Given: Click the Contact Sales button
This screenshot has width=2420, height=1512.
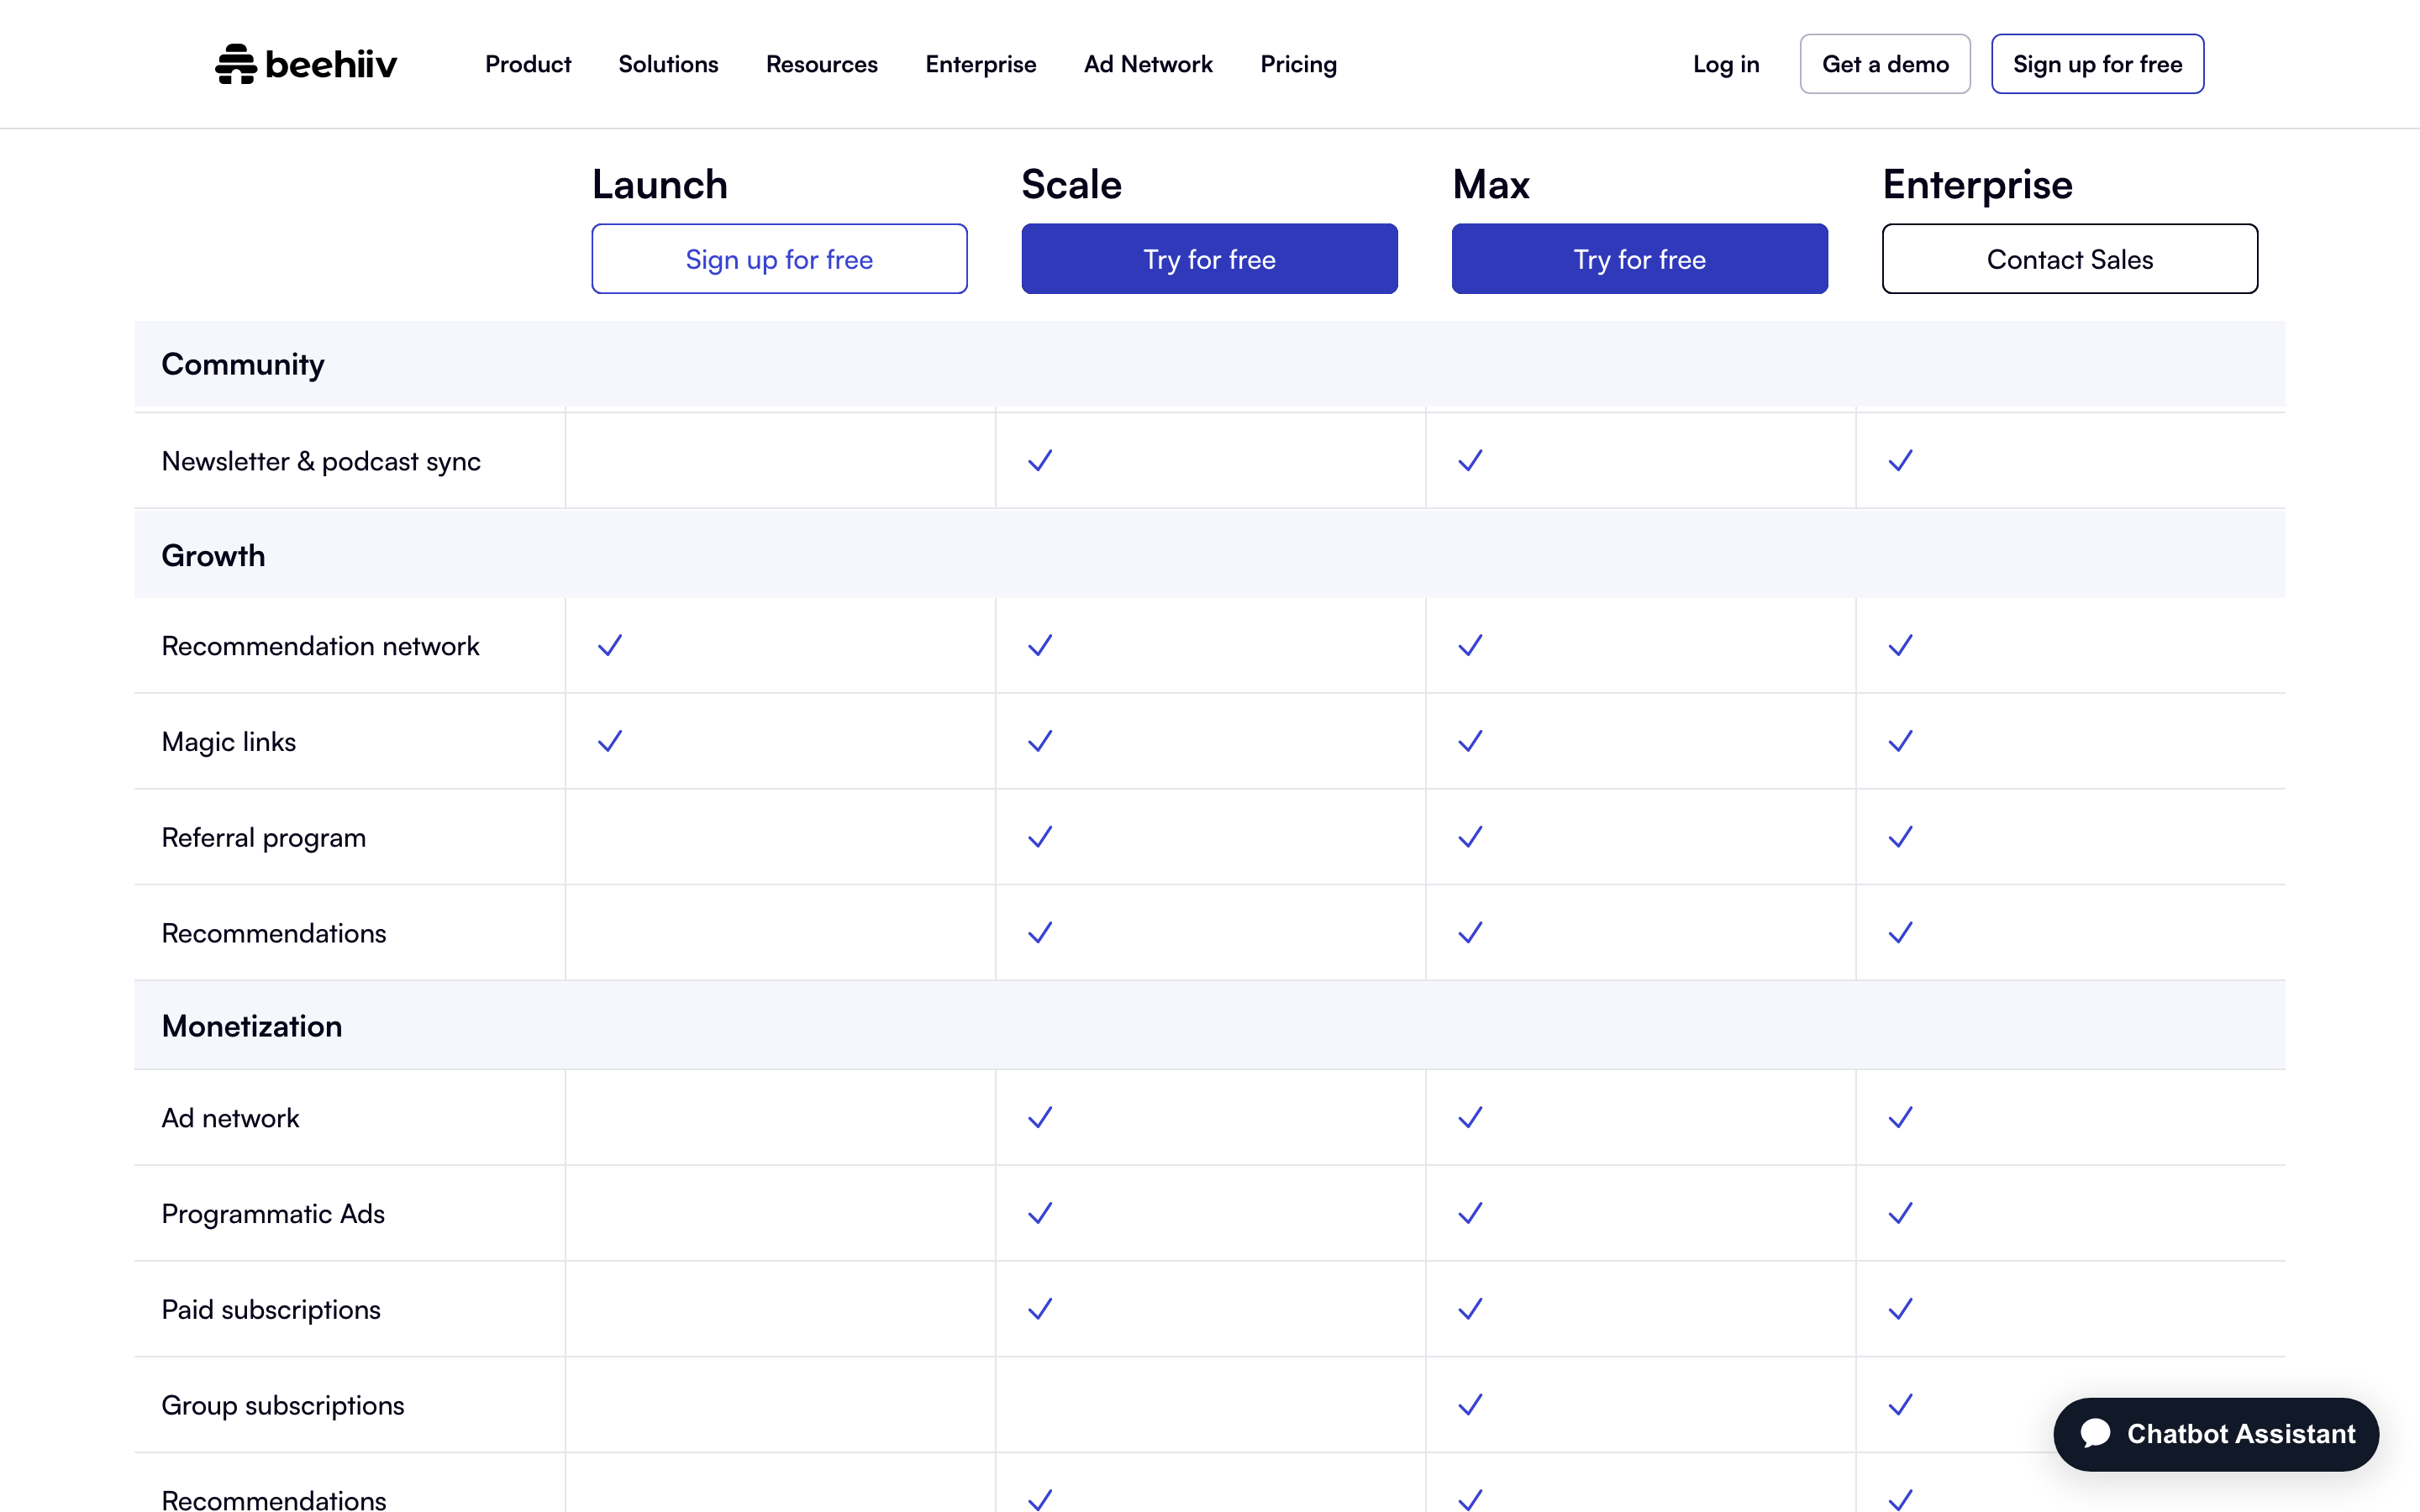Looking at the screenshot, I should (2070, 259).
